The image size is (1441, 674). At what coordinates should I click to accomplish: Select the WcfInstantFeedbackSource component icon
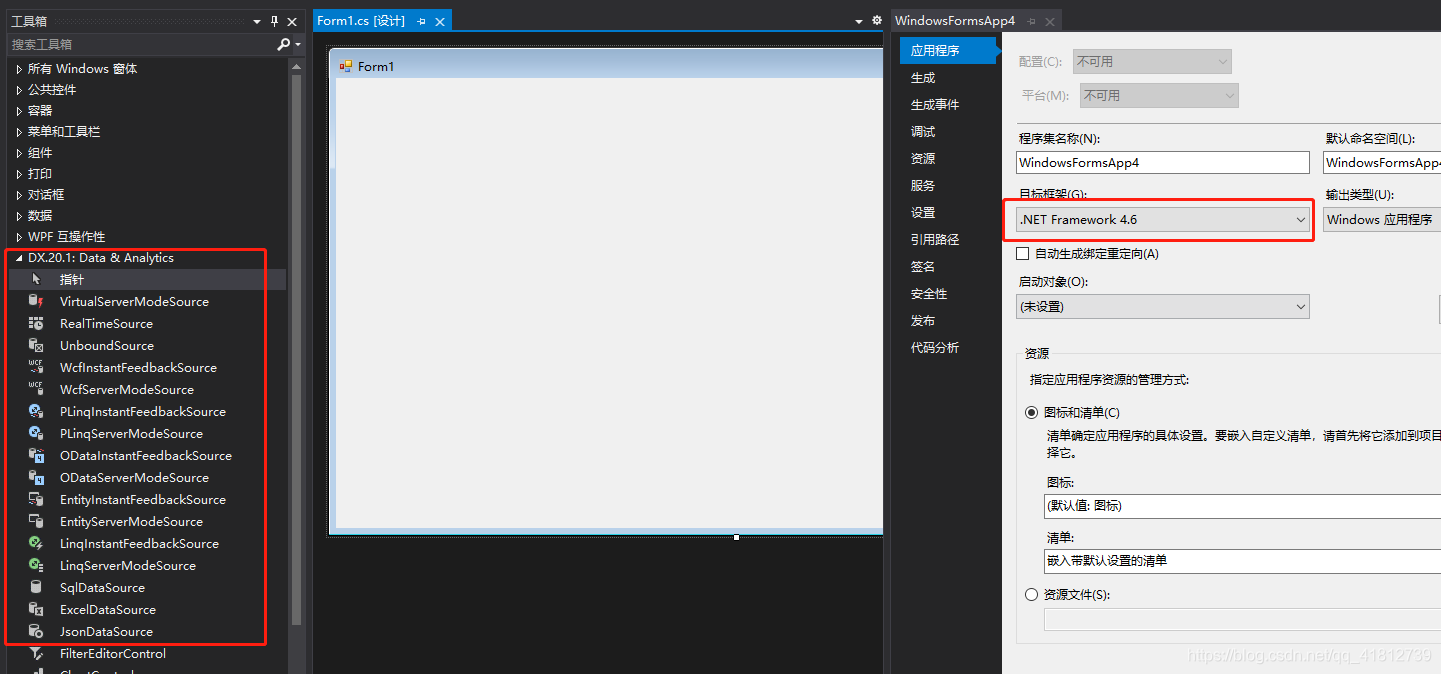36,367
